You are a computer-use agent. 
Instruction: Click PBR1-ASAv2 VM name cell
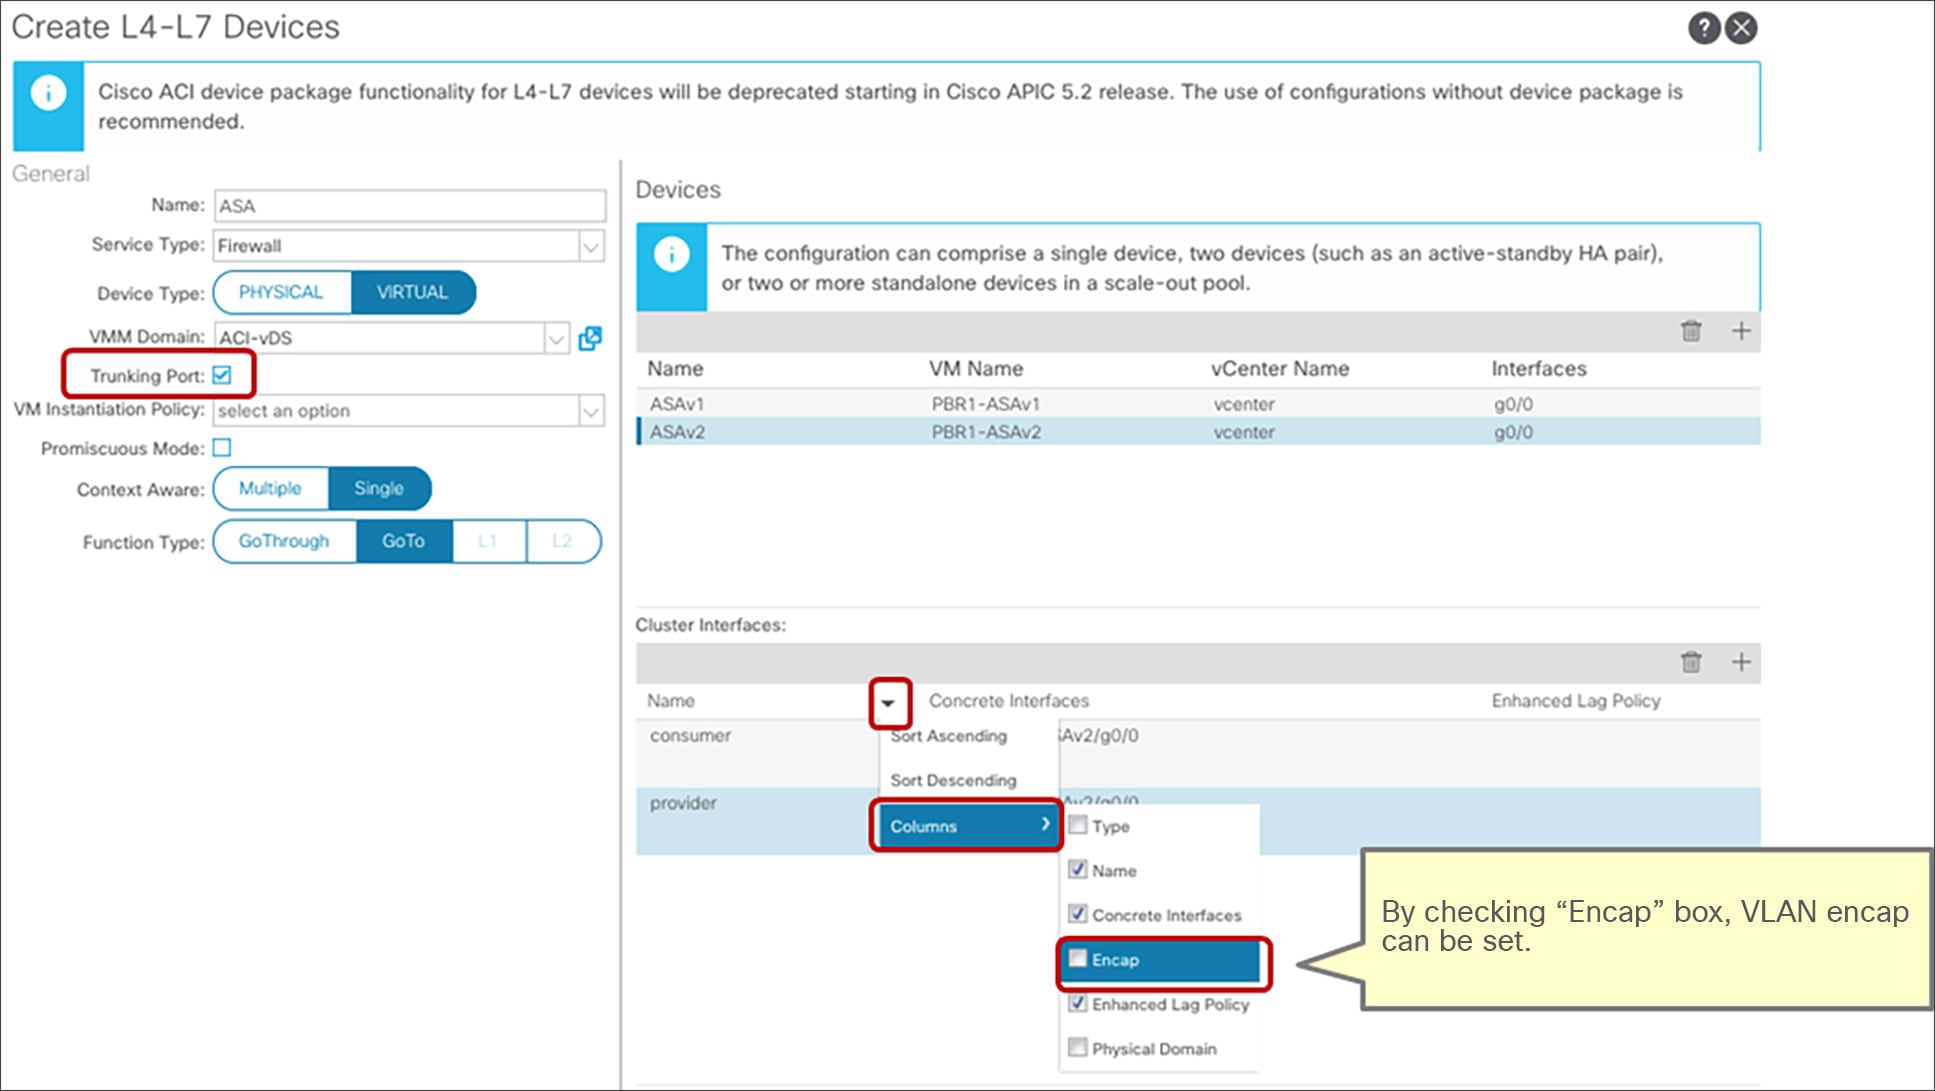point(986,432)
